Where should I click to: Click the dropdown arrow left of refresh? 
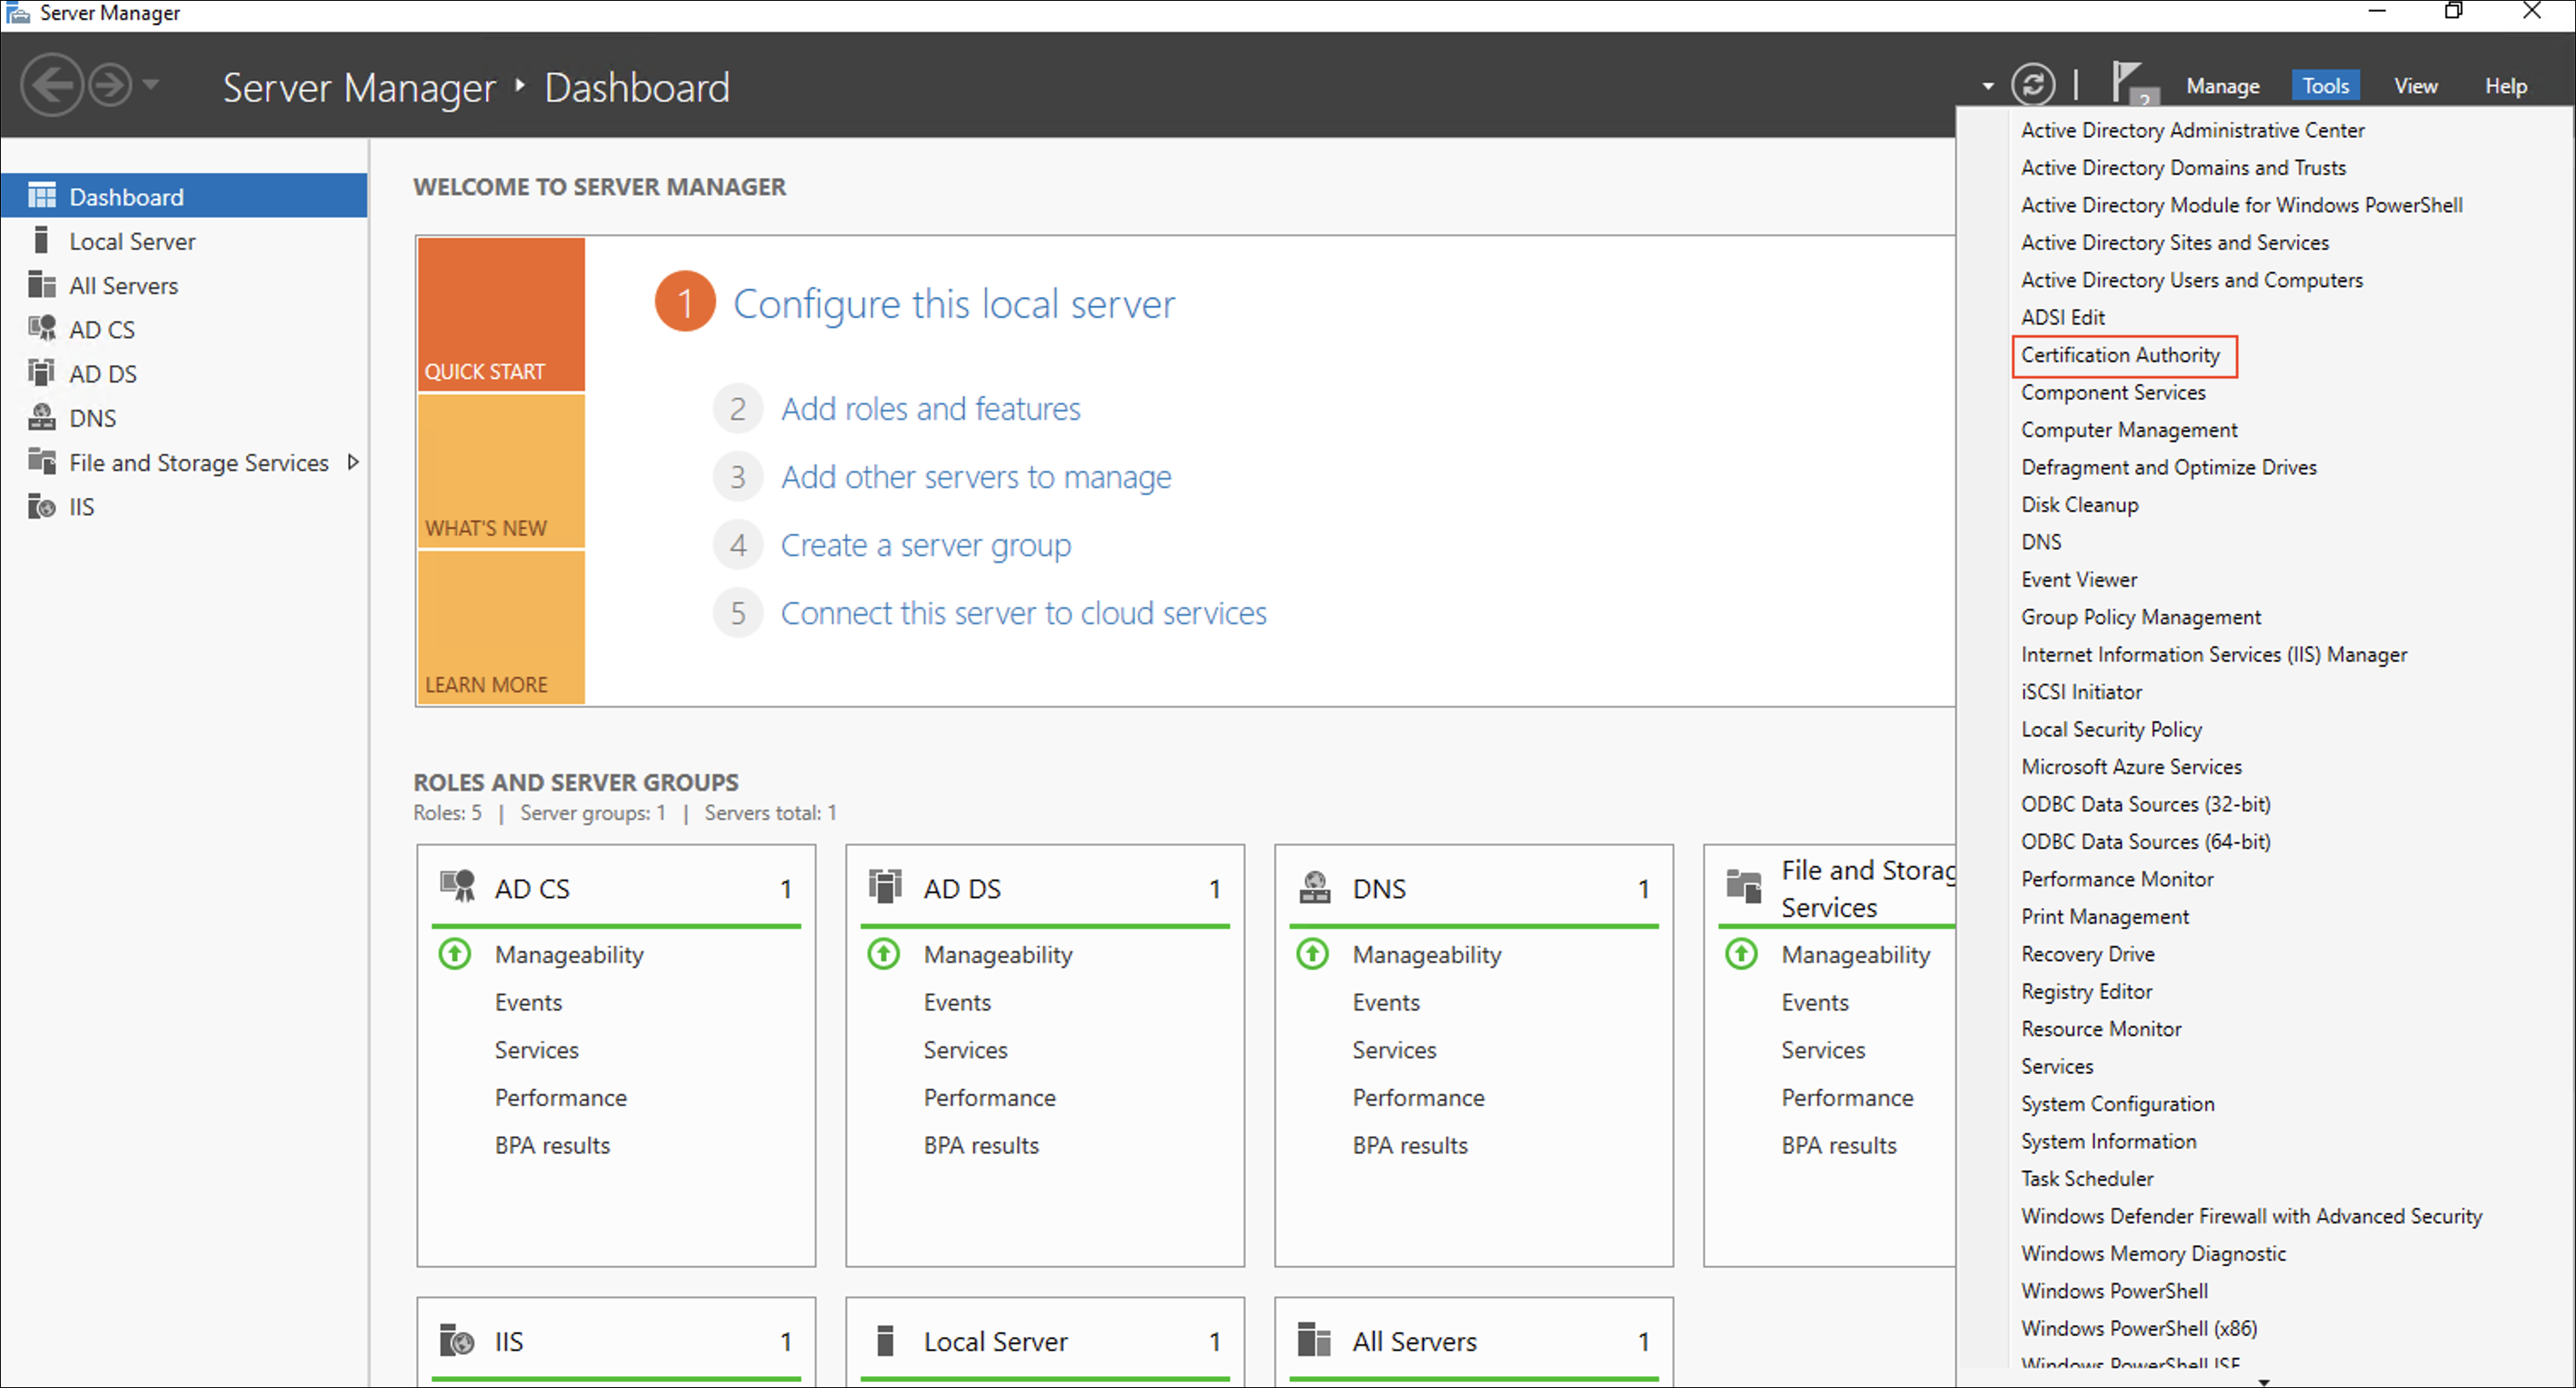click(x=1987, y=87)
